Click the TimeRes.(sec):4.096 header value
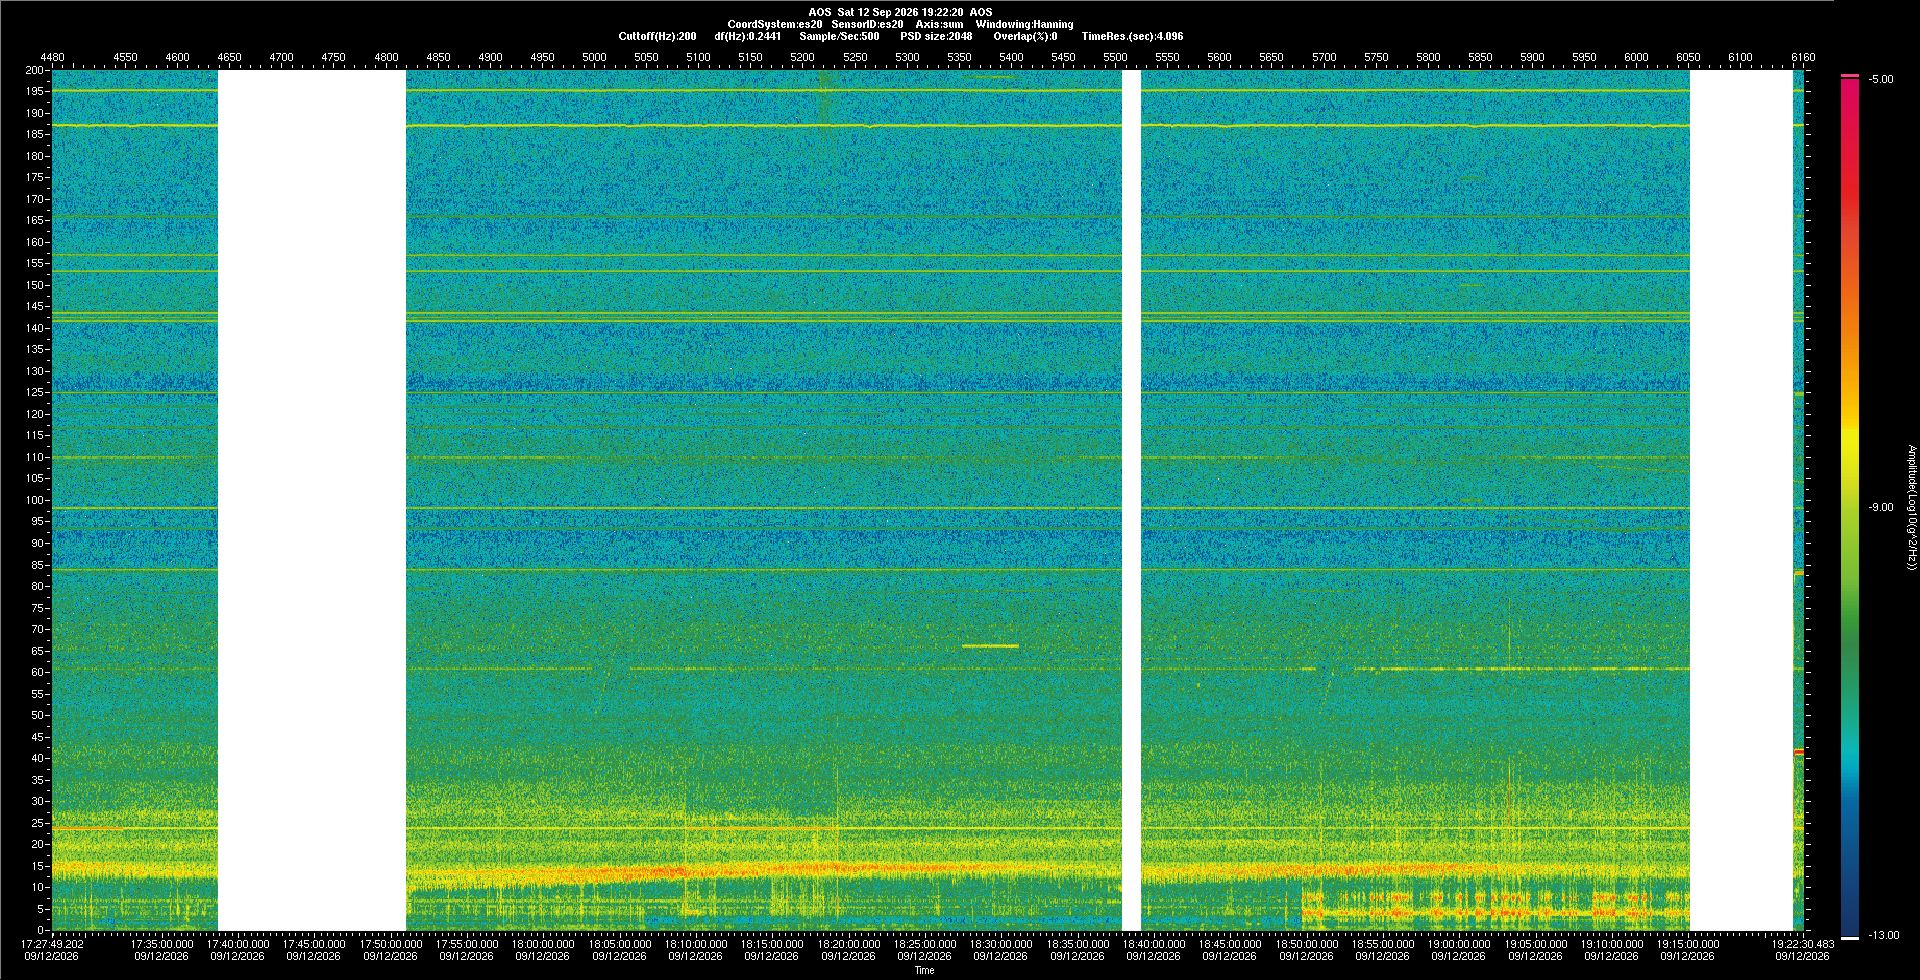Viewport: 1920px width, 980px height. 1132,36
